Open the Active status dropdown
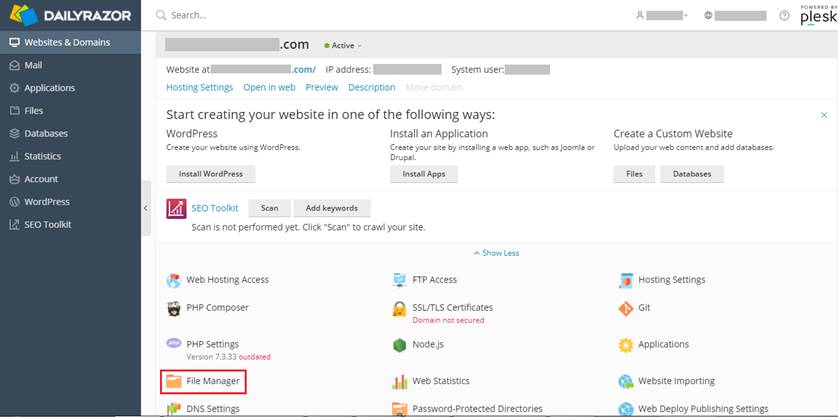Screen dimensions: 838x417 pyautogui.click(x=343, y=45)
